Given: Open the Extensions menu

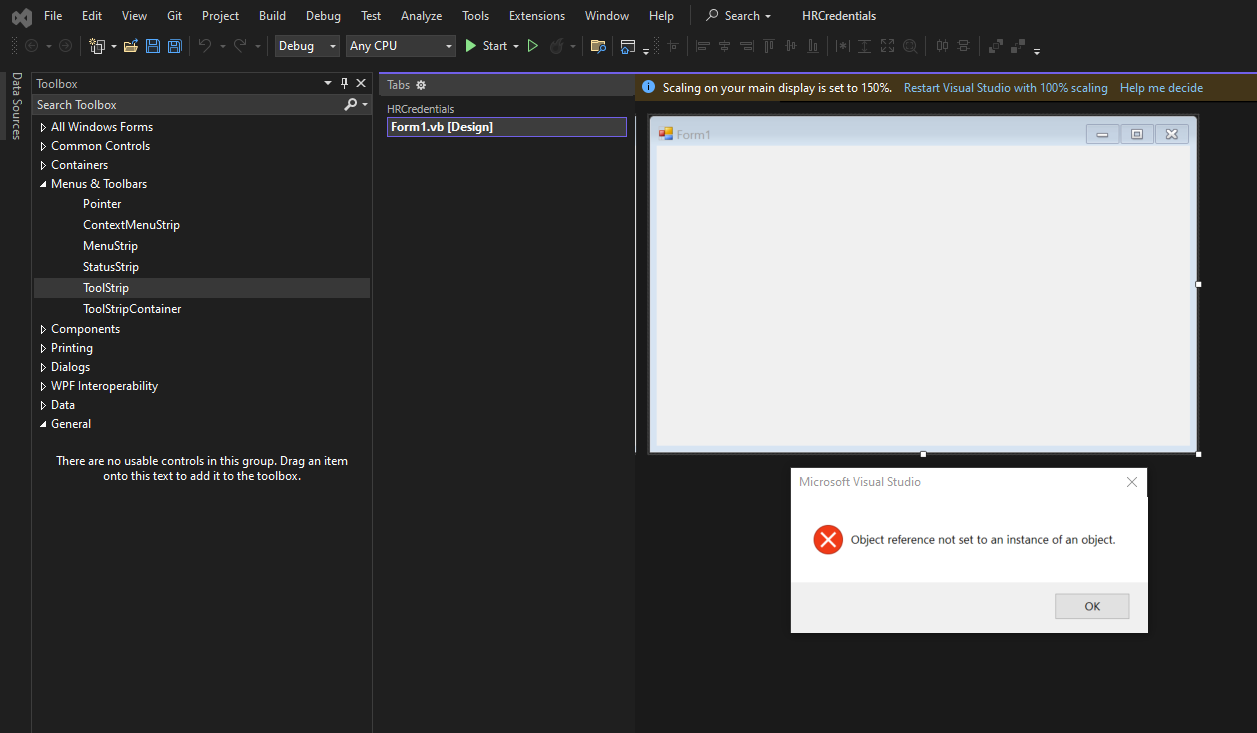Looking at the screenshot, I should [x=537, y=16].
